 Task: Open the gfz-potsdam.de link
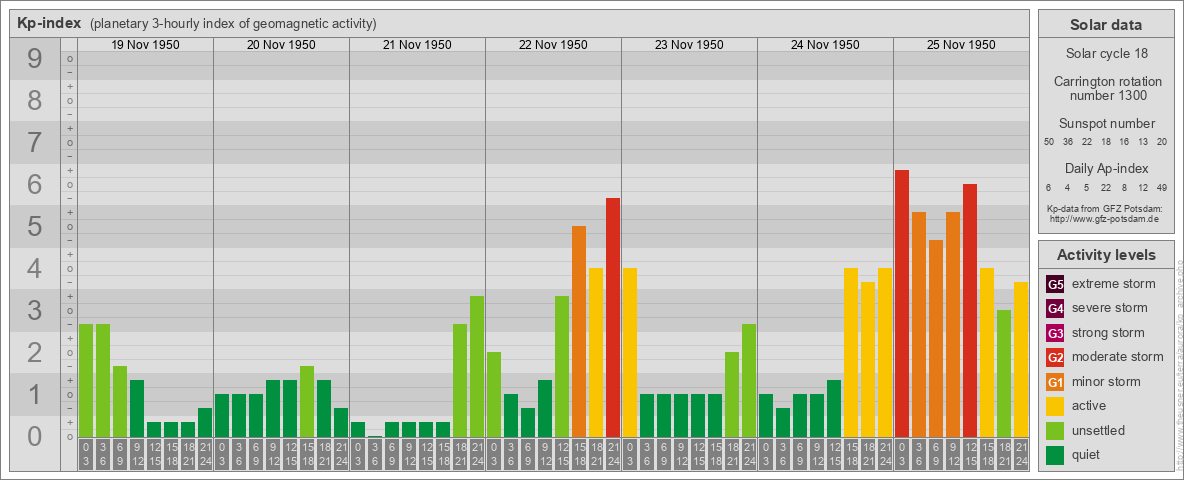coord(1105,219)
